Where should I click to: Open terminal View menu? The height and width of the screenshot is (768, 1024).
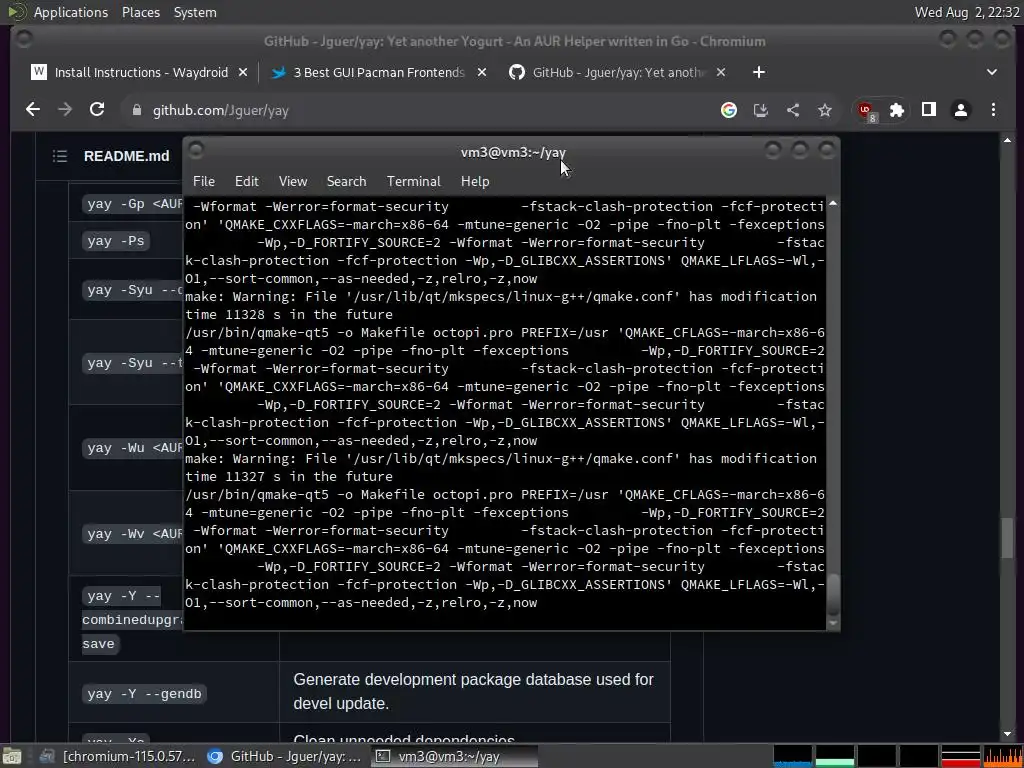[293, 182]
